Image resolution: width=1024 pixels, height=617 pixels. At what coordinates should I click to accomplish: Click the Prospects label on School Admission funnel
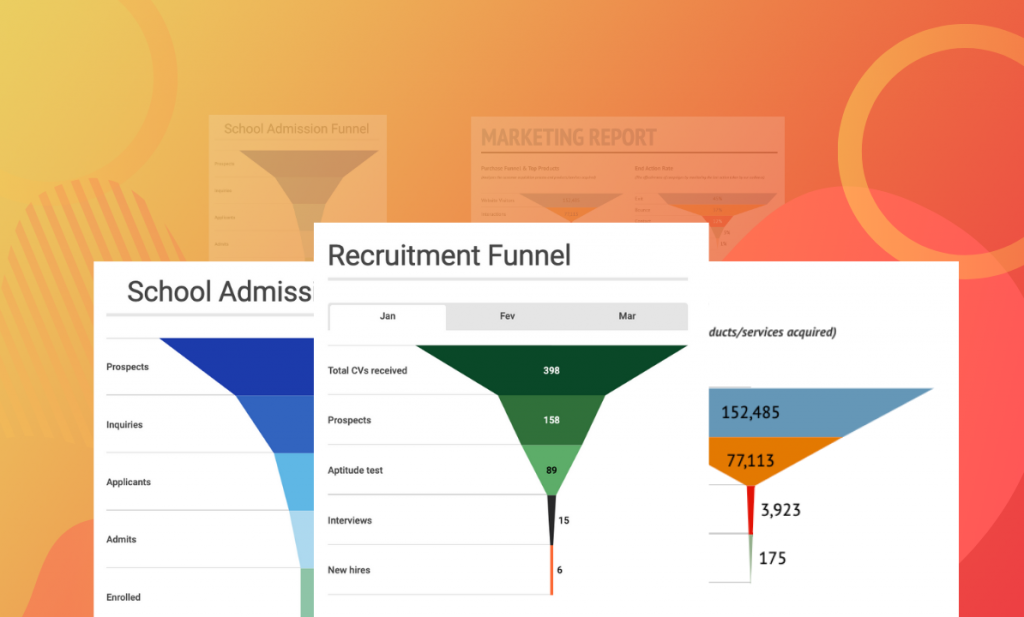tap(127, 367)
